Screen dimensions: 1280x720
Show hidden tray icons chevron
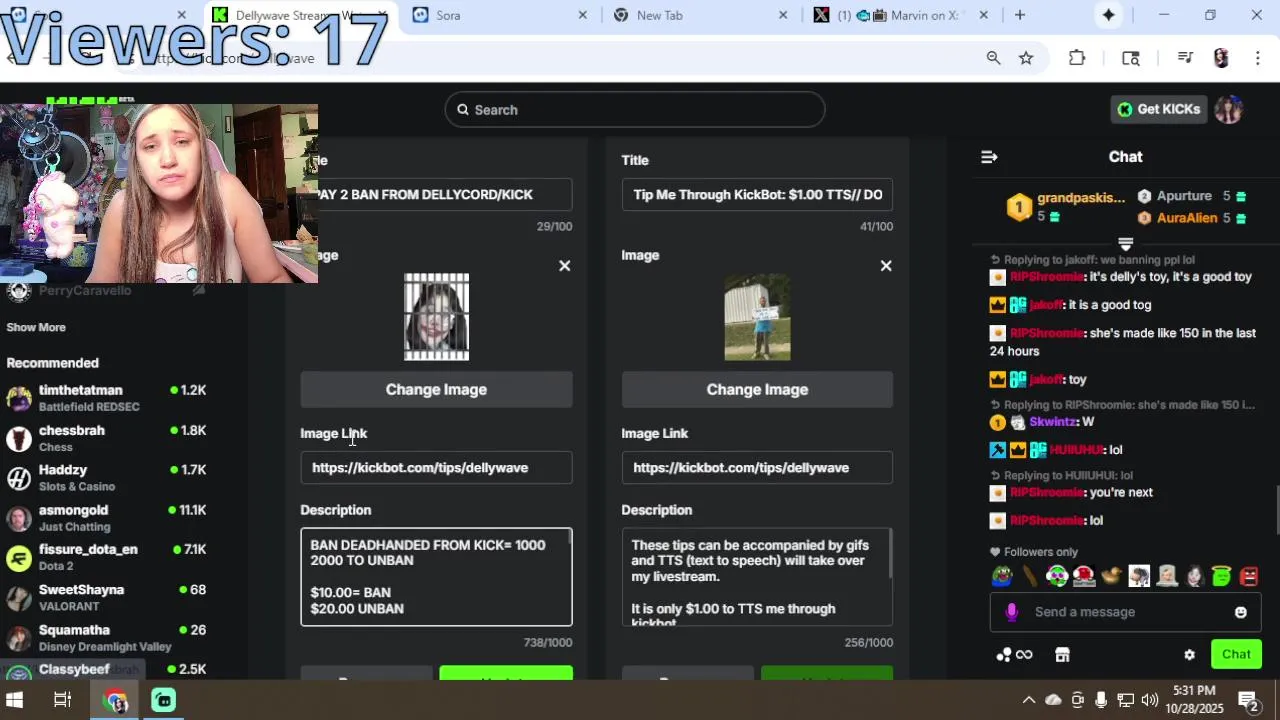coord(1028,700)
